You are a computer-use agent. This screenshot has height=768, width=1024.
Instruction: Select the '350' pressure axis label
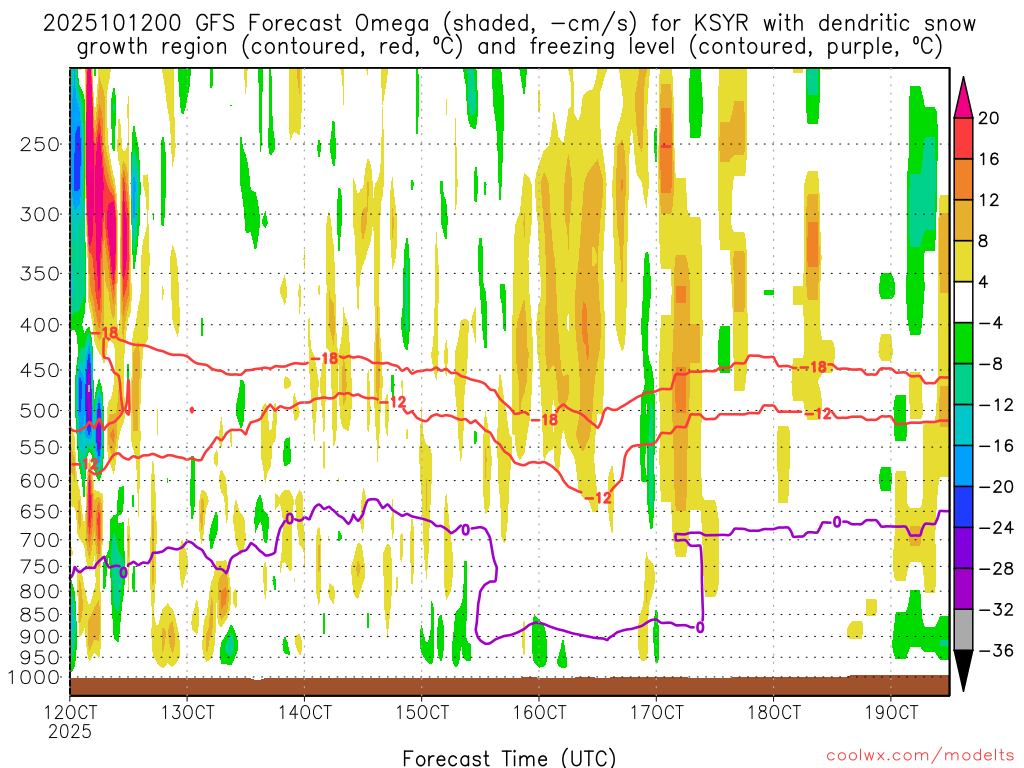pos(40,273)
